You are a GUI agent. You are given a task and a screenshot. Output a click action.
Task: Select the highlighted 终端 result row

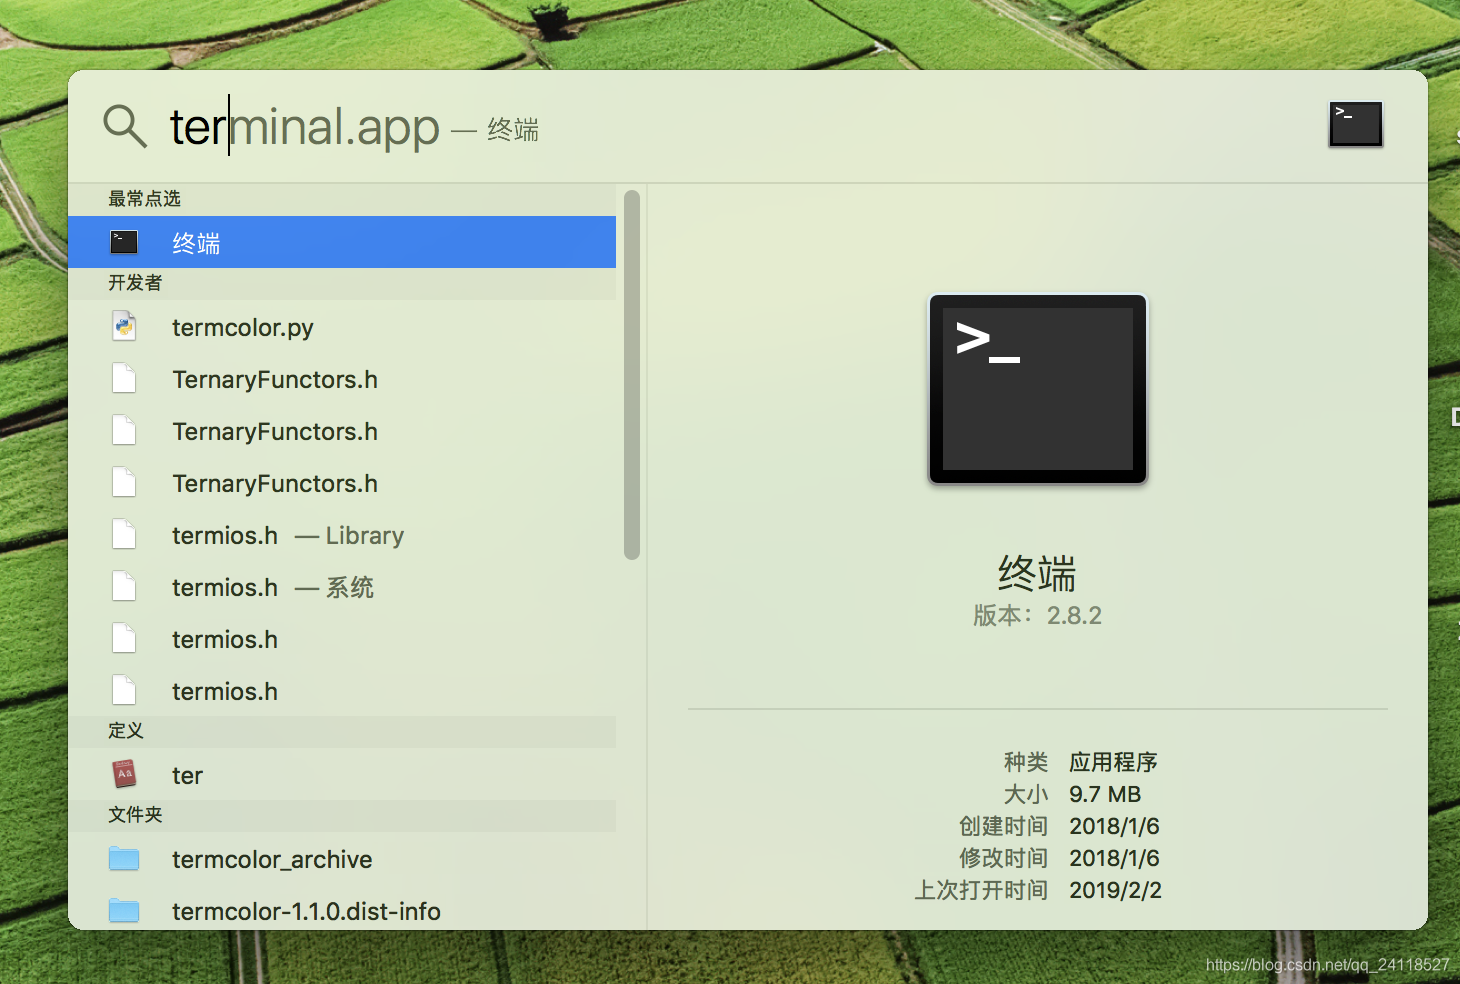click(x=342, y=242)
